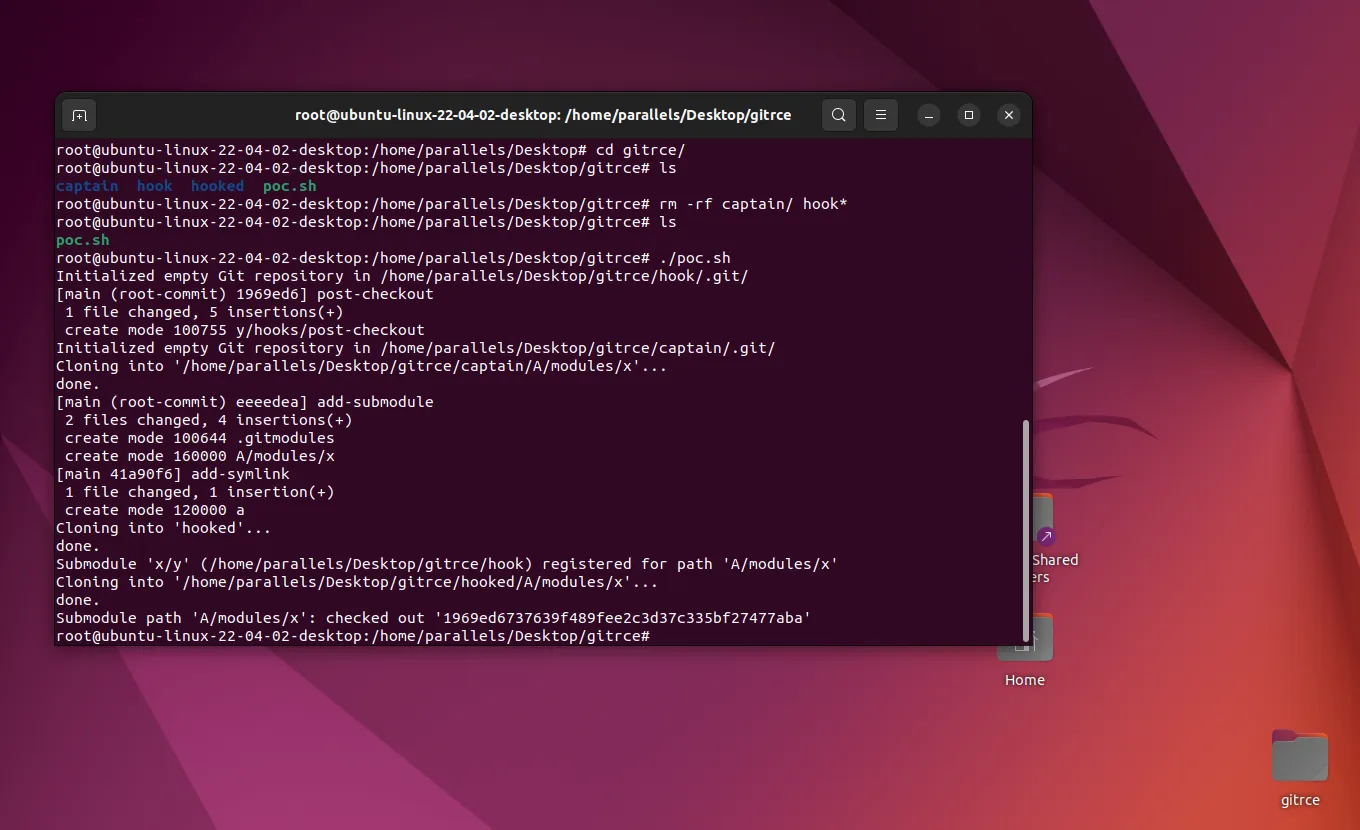
Task: Close the terminal window
Action: pyautogui.click(x=1008, y=115)
